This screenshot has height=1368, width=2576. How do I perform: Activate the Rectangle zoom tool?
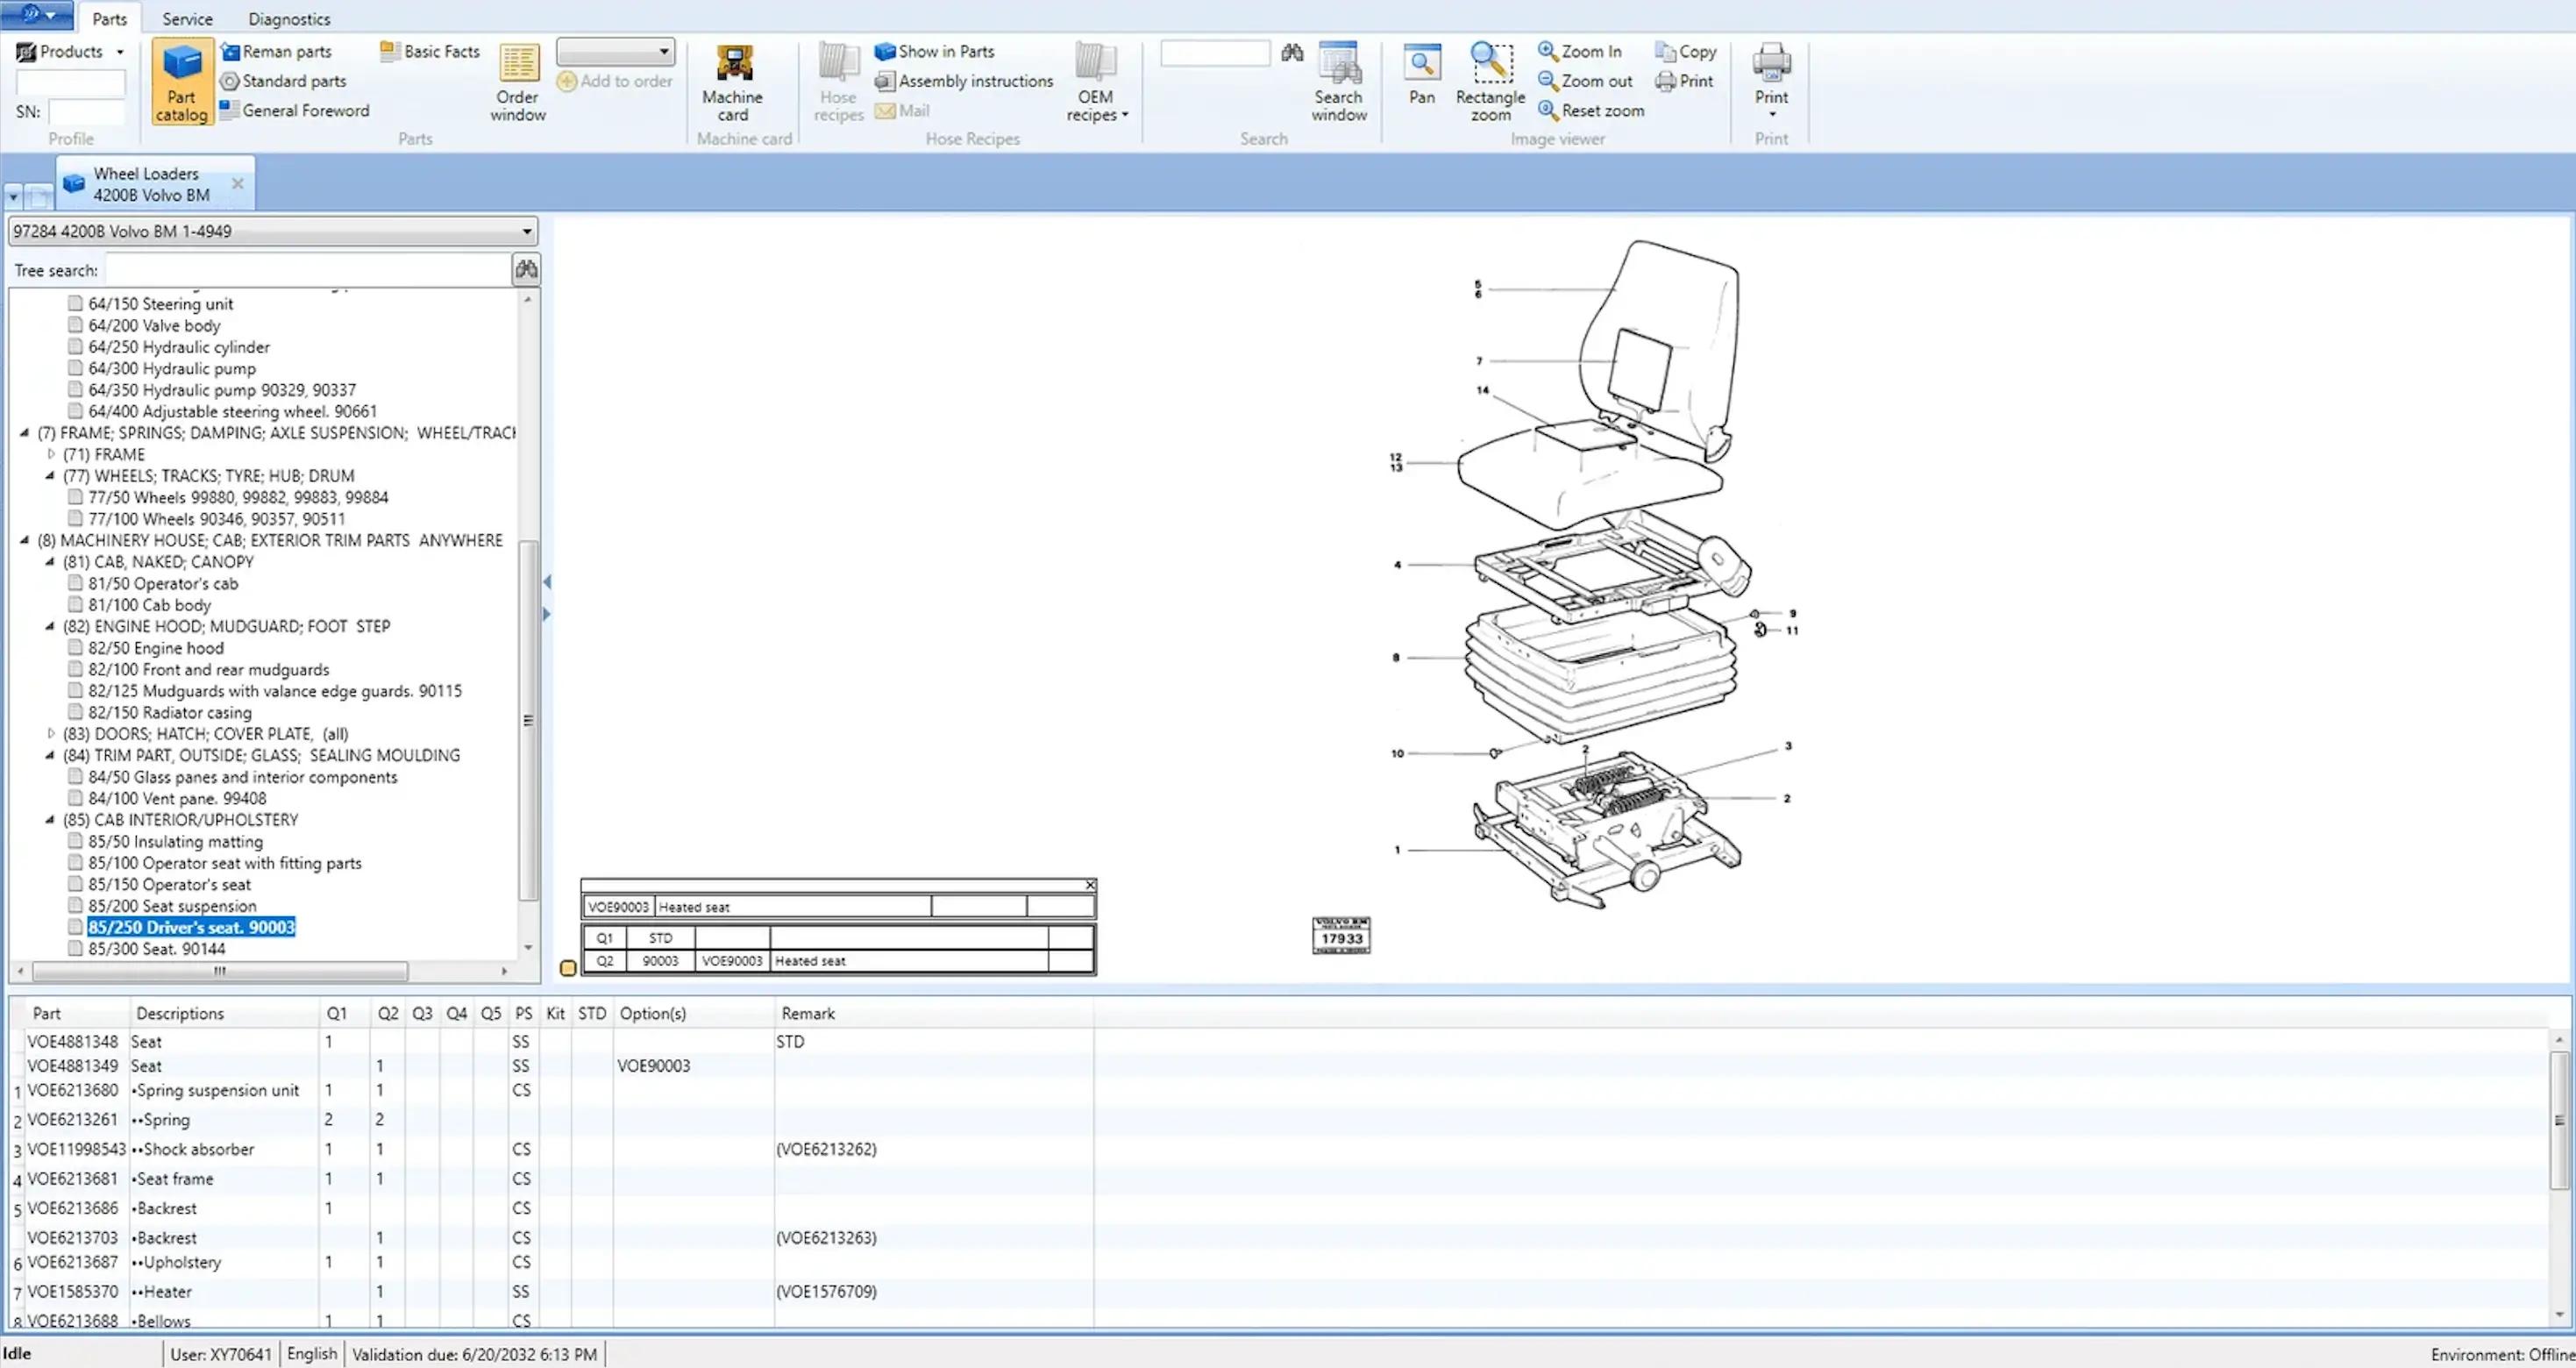[x=1489, y=82]
